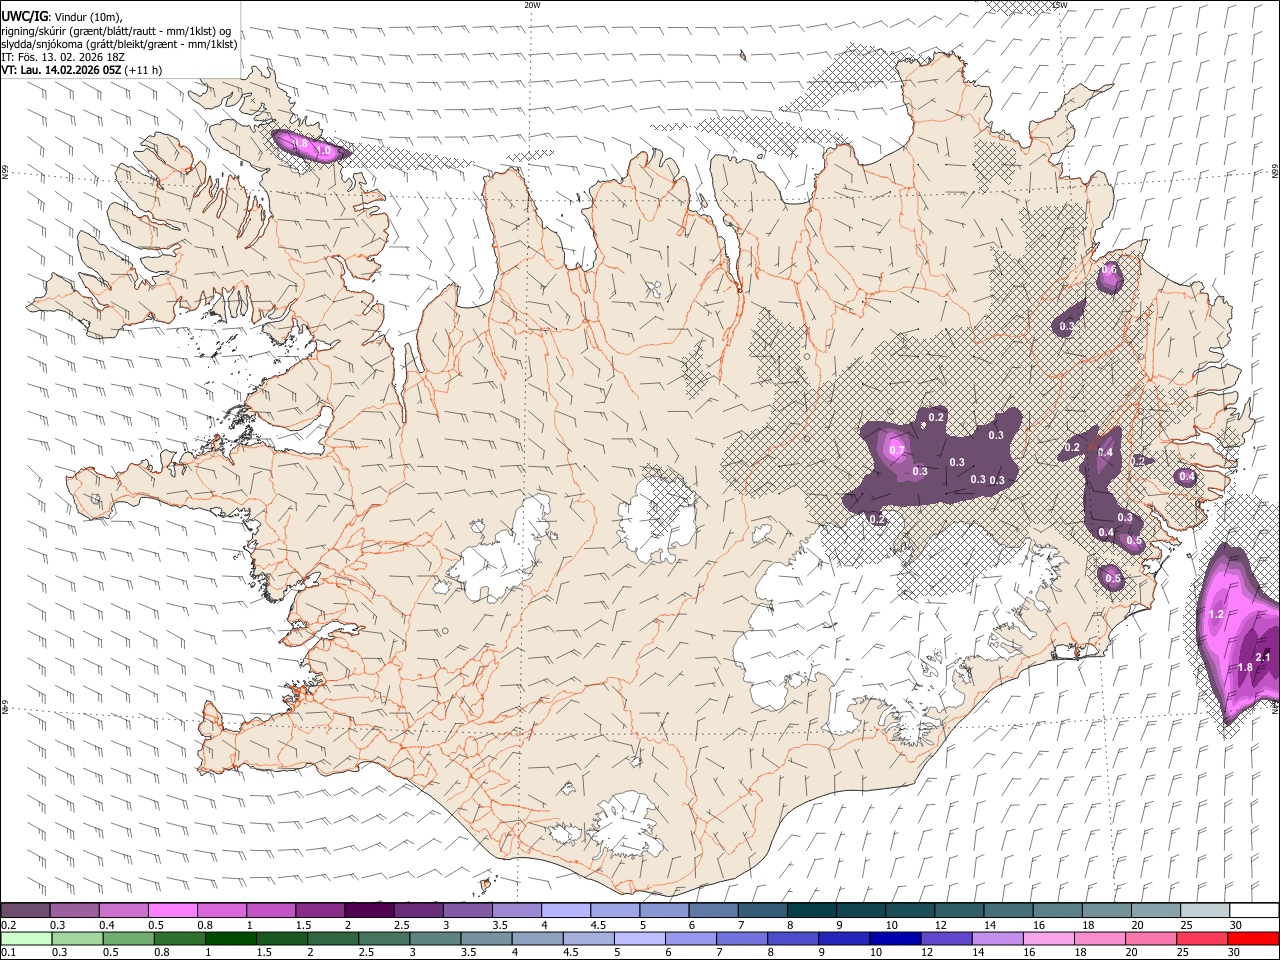Click the white 30 swatch on snow scale

tap(1253, 910)
